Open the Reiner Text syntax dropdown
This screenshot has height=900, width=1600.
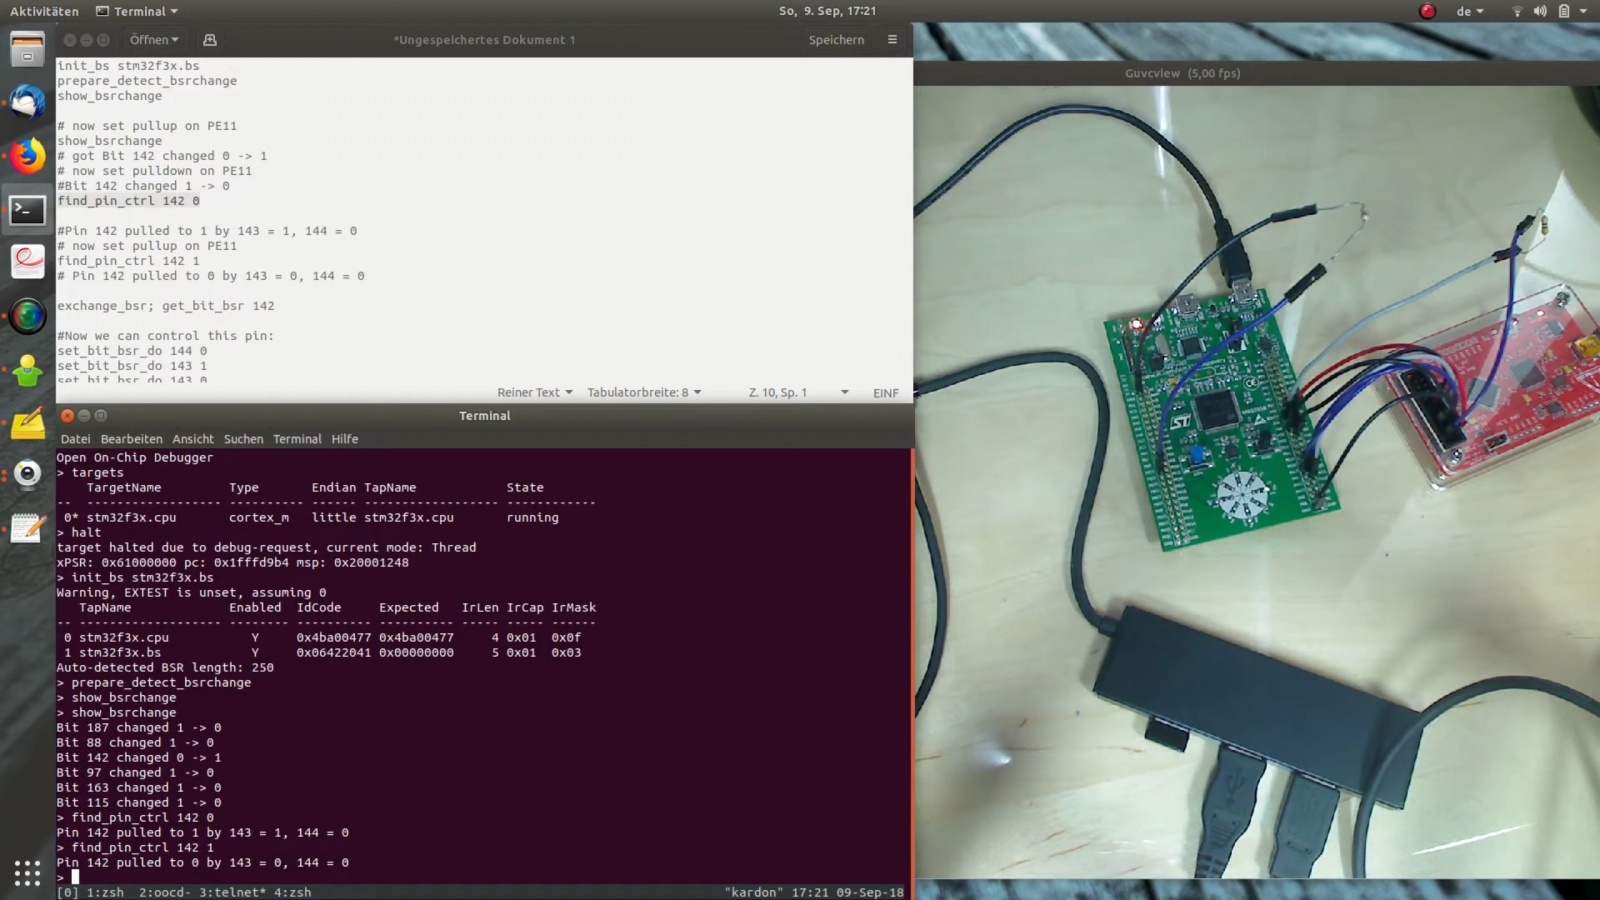(x=534, y=392)
